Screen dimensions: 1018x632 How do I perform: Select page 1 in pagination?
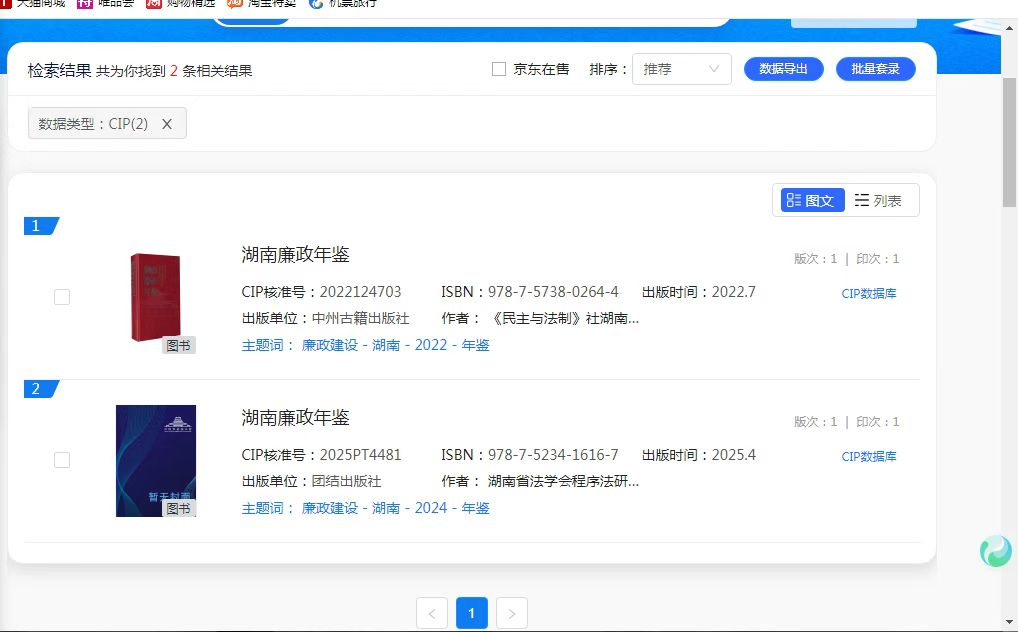click(471, 613)
